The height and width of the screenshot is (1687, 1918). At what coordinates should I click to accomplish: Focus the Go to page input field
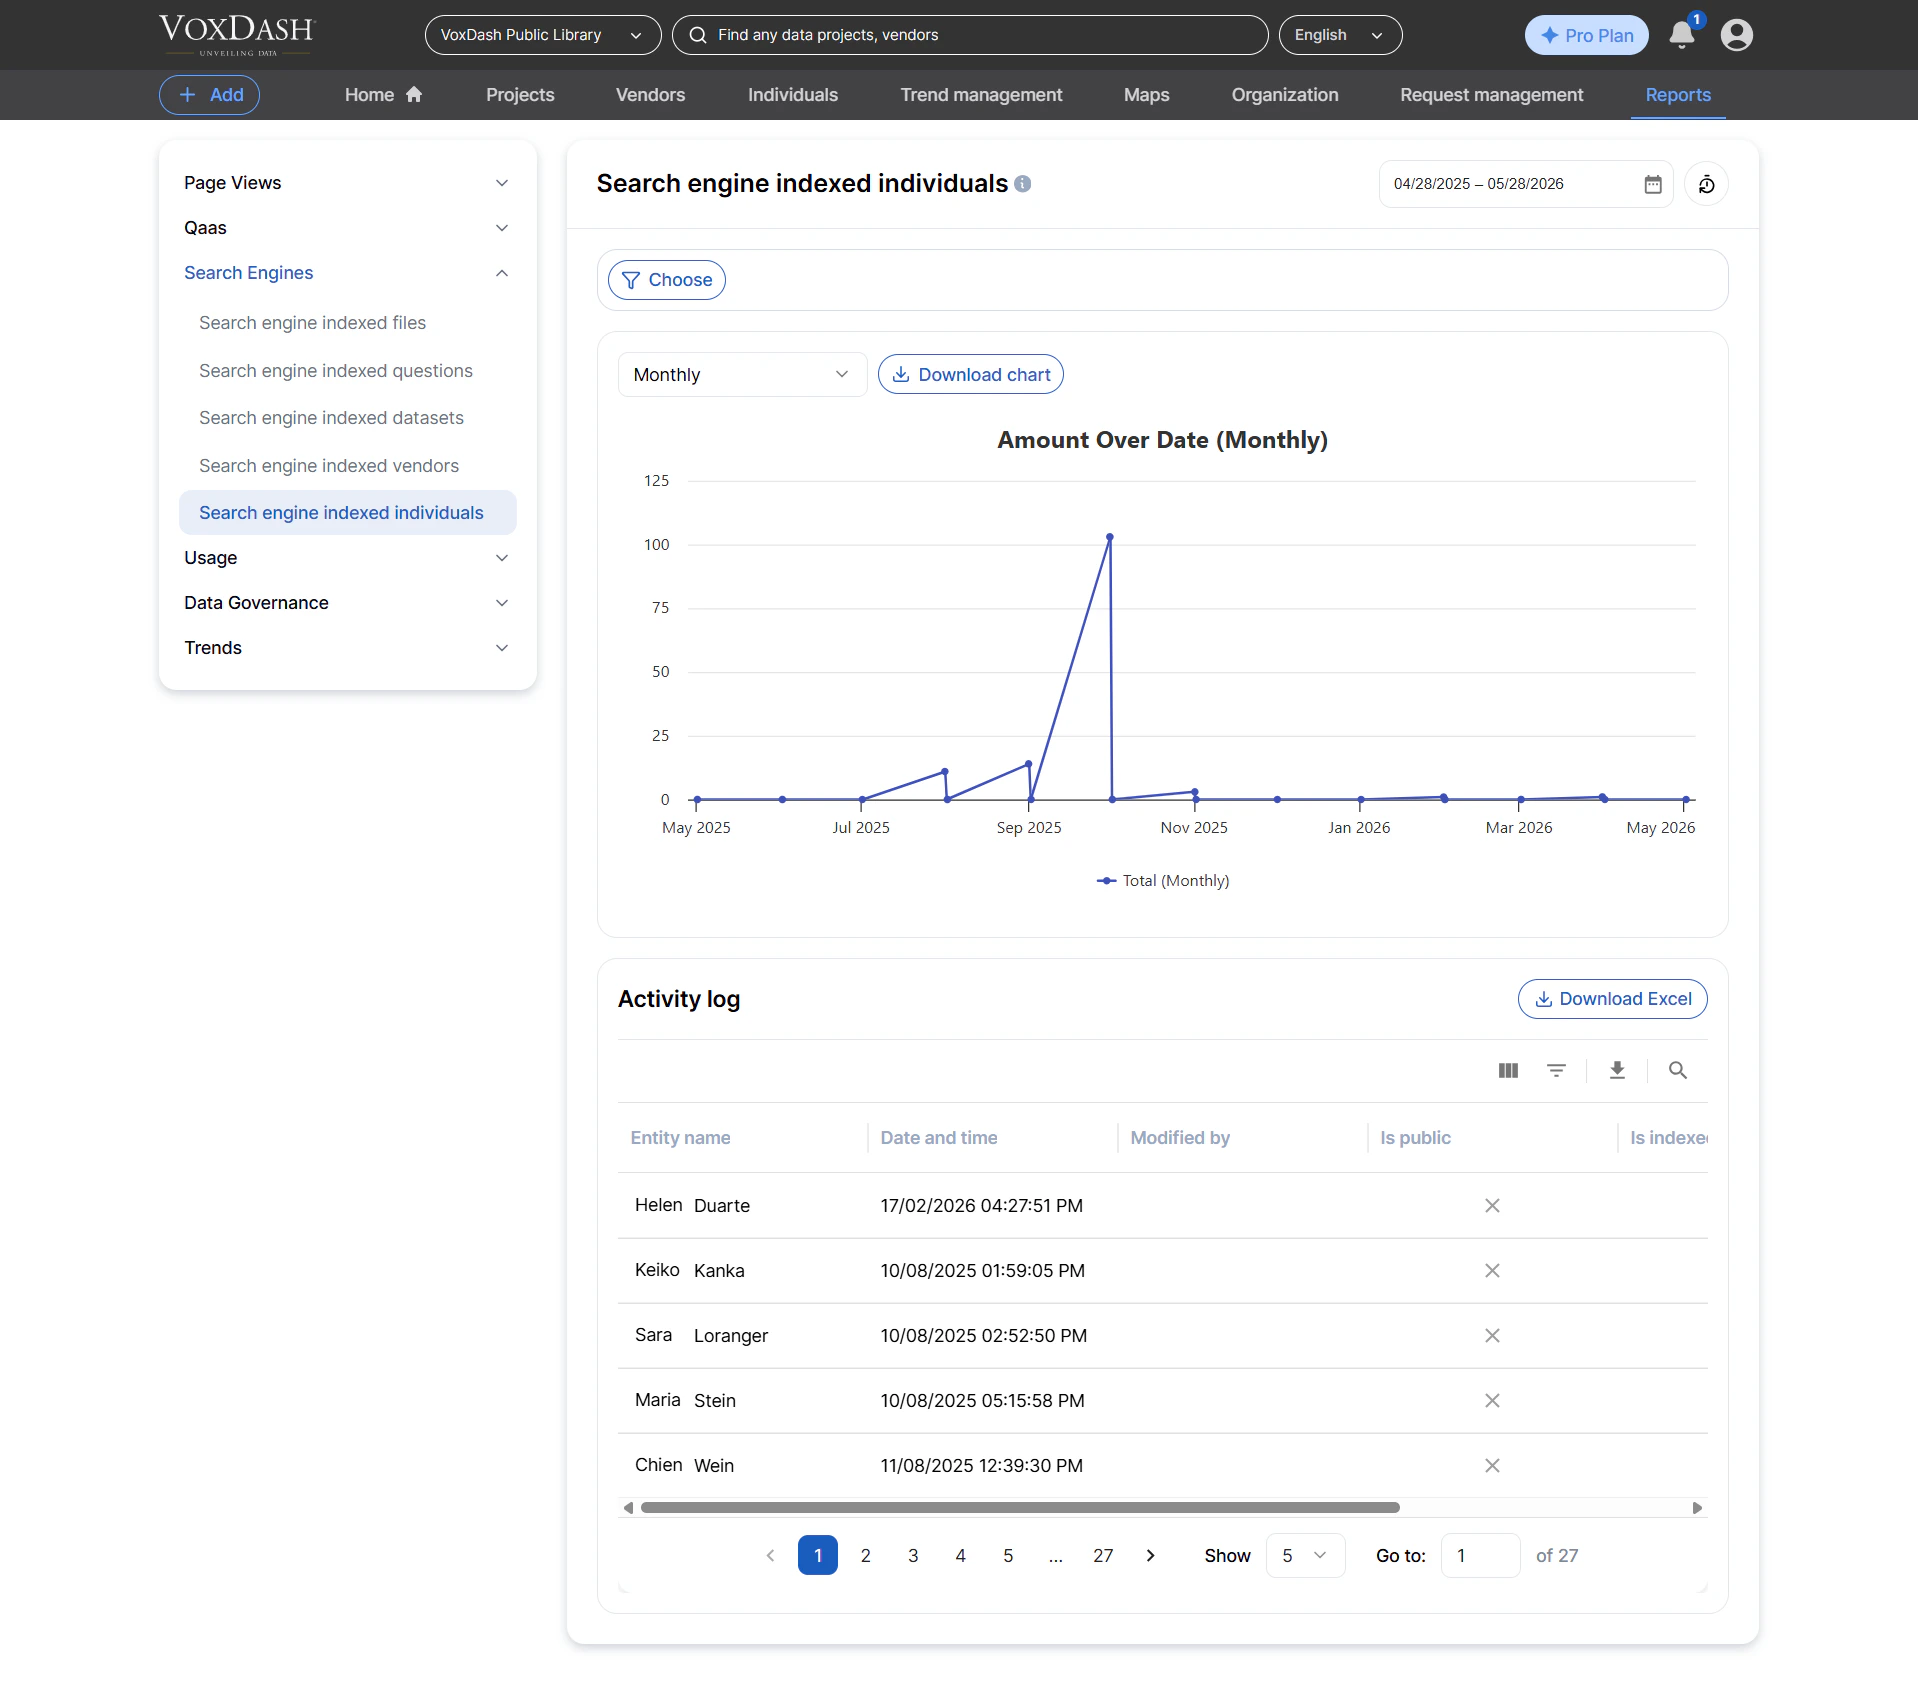1480,1556
